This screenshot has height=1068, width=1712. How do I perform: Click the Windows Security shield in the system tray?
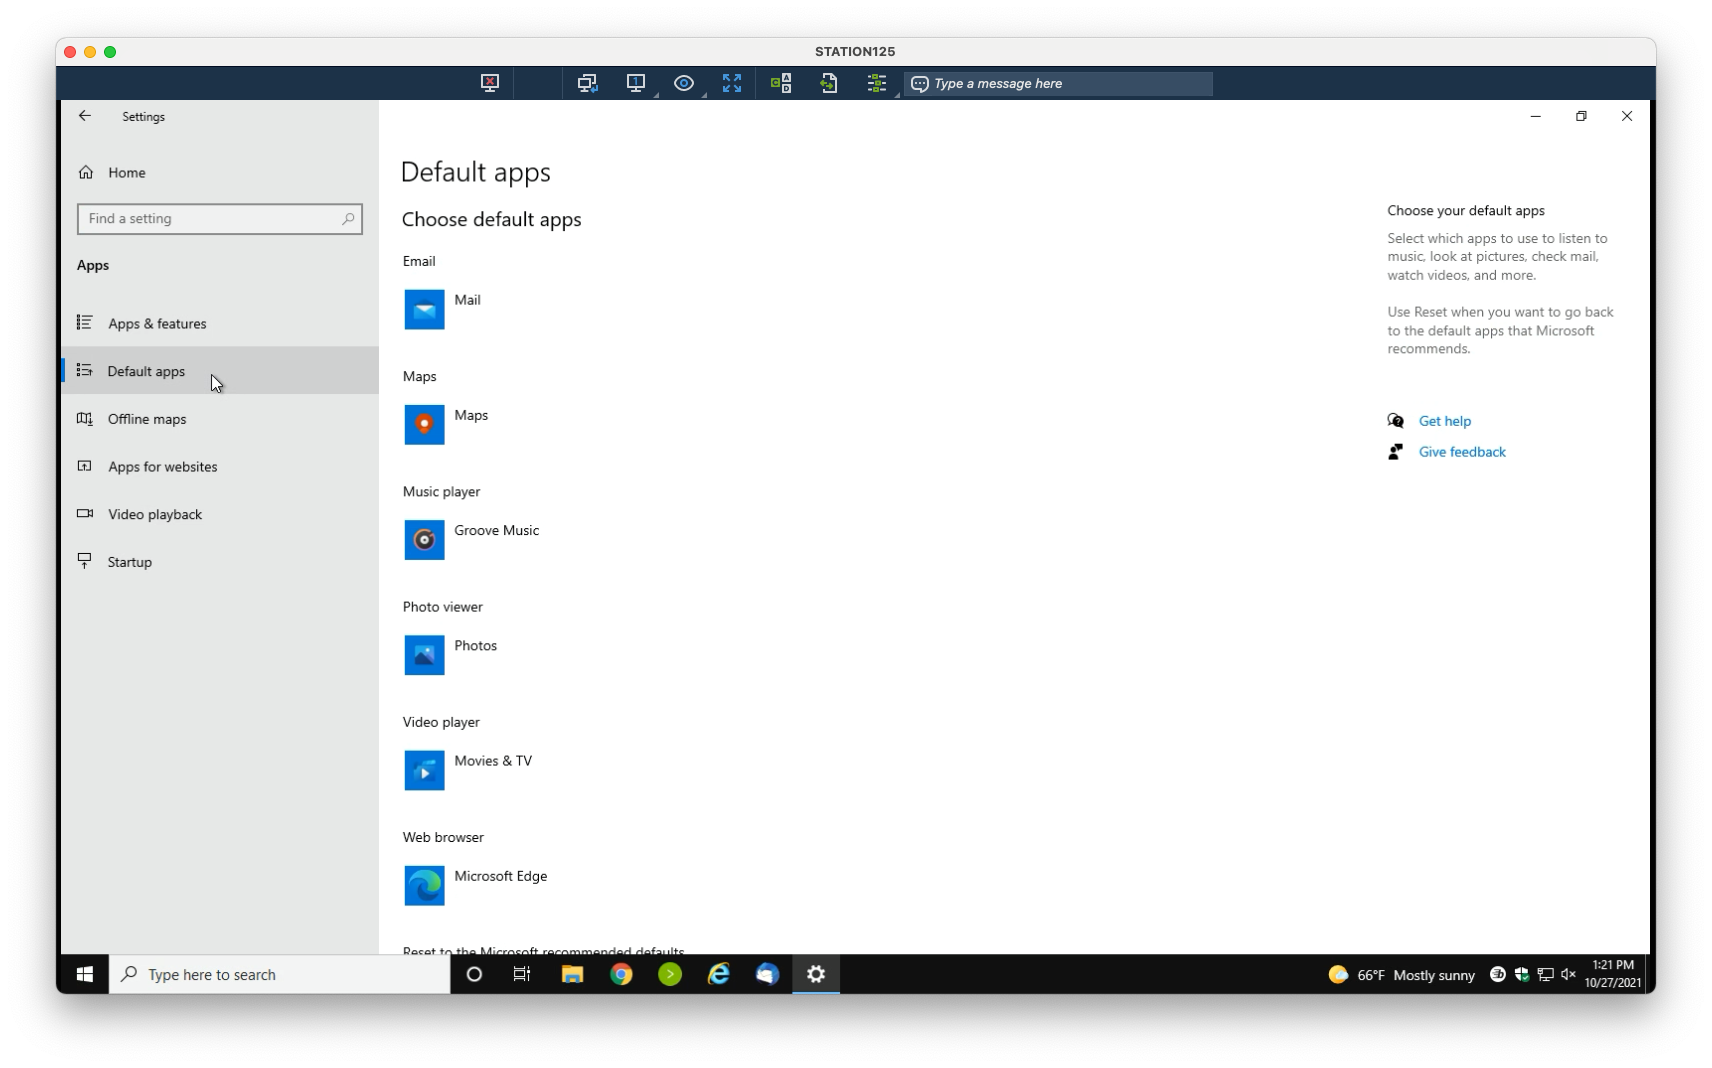click(1522, 974)
